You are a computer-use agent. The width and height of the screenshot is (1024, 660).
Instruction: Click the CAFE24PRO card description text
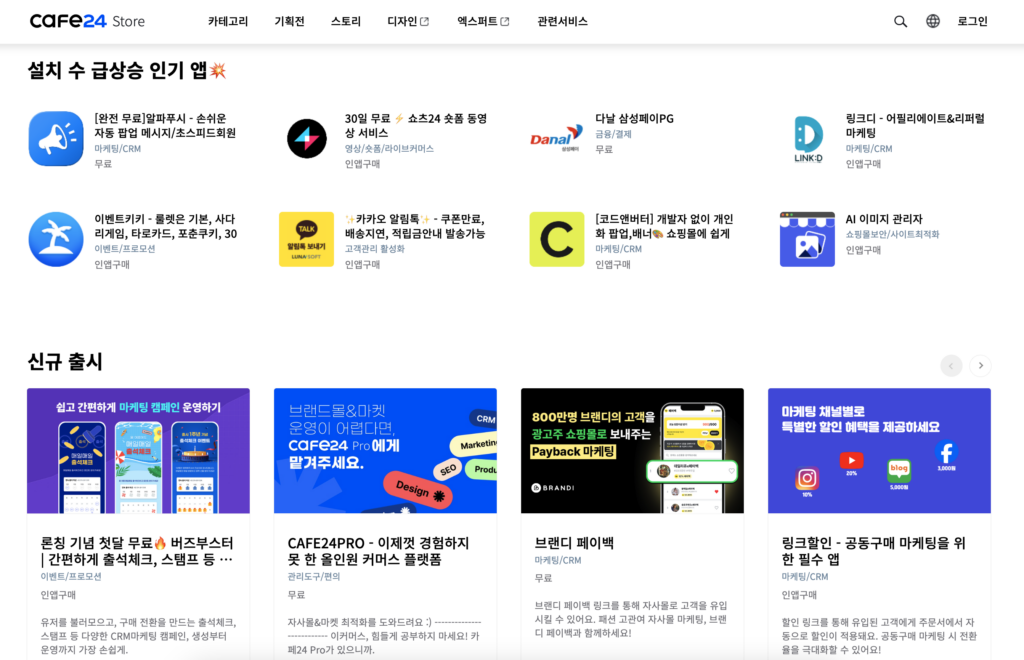point(384,636)
